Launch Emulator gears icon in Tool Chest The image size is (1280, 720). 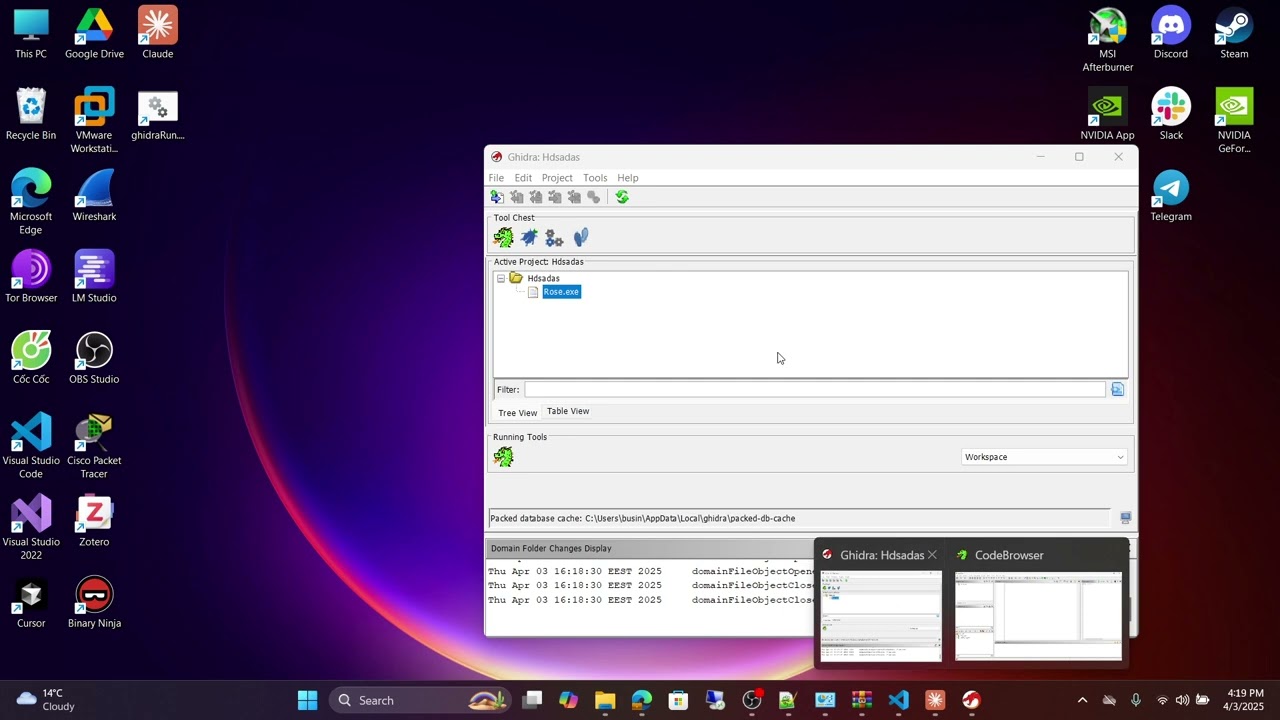click(x=555, y=238)
